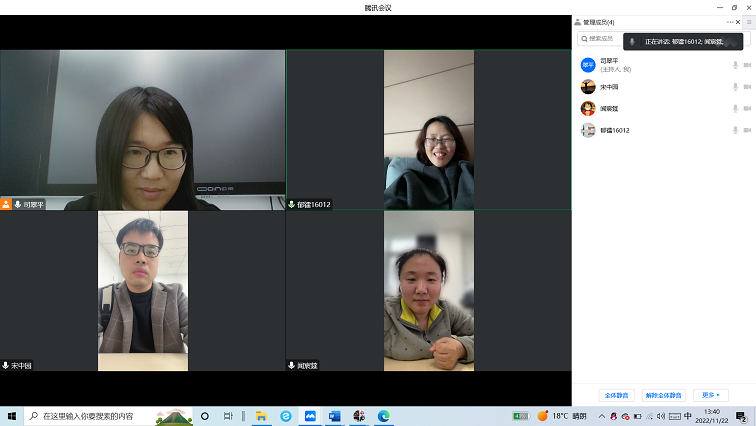Select 司翠平 video tile

click(x=143, y=130)
